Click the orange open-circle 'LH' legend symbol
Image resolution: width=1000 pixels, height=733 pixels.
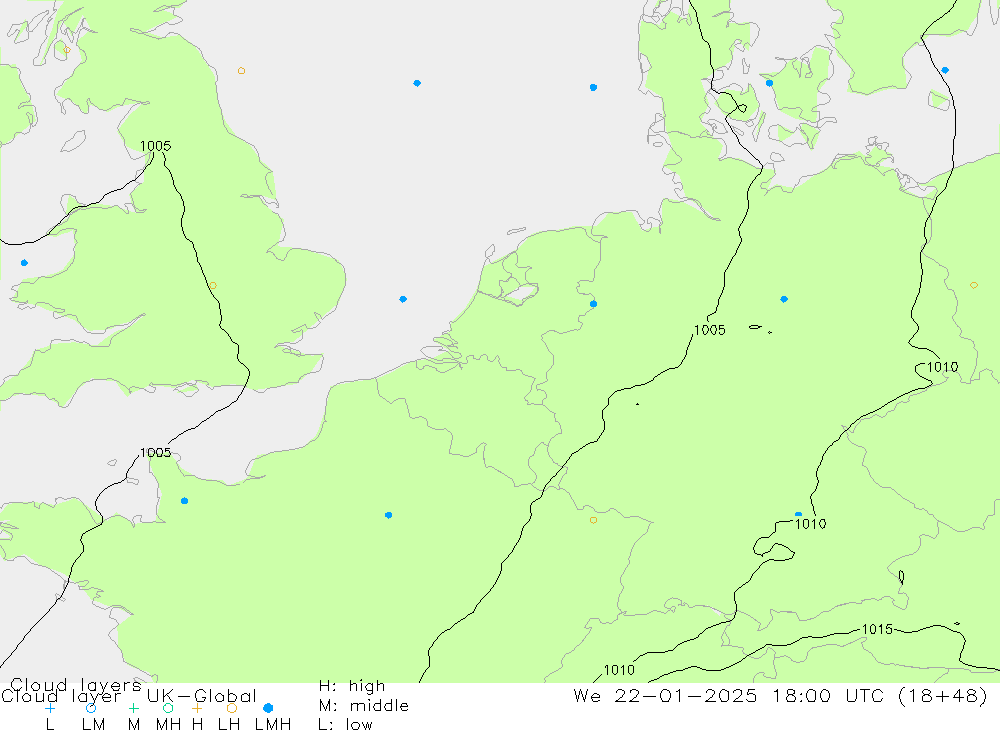232,708
